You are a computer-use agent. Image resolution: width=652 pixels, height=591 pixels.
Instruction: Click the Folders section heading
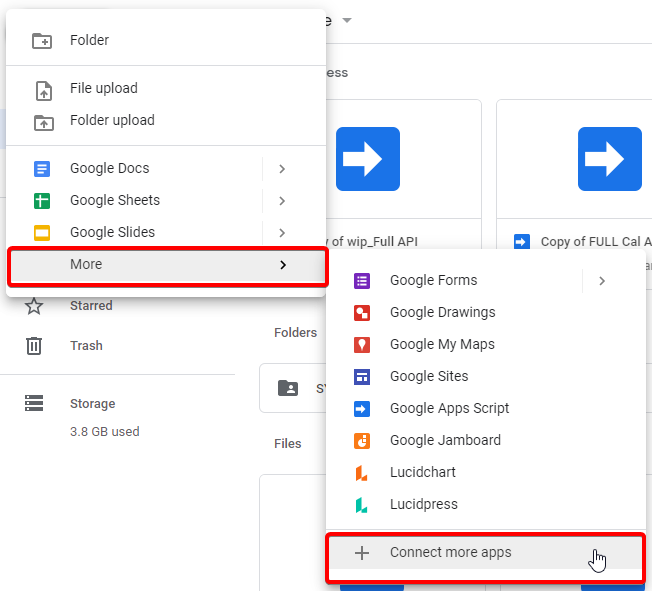295,333
